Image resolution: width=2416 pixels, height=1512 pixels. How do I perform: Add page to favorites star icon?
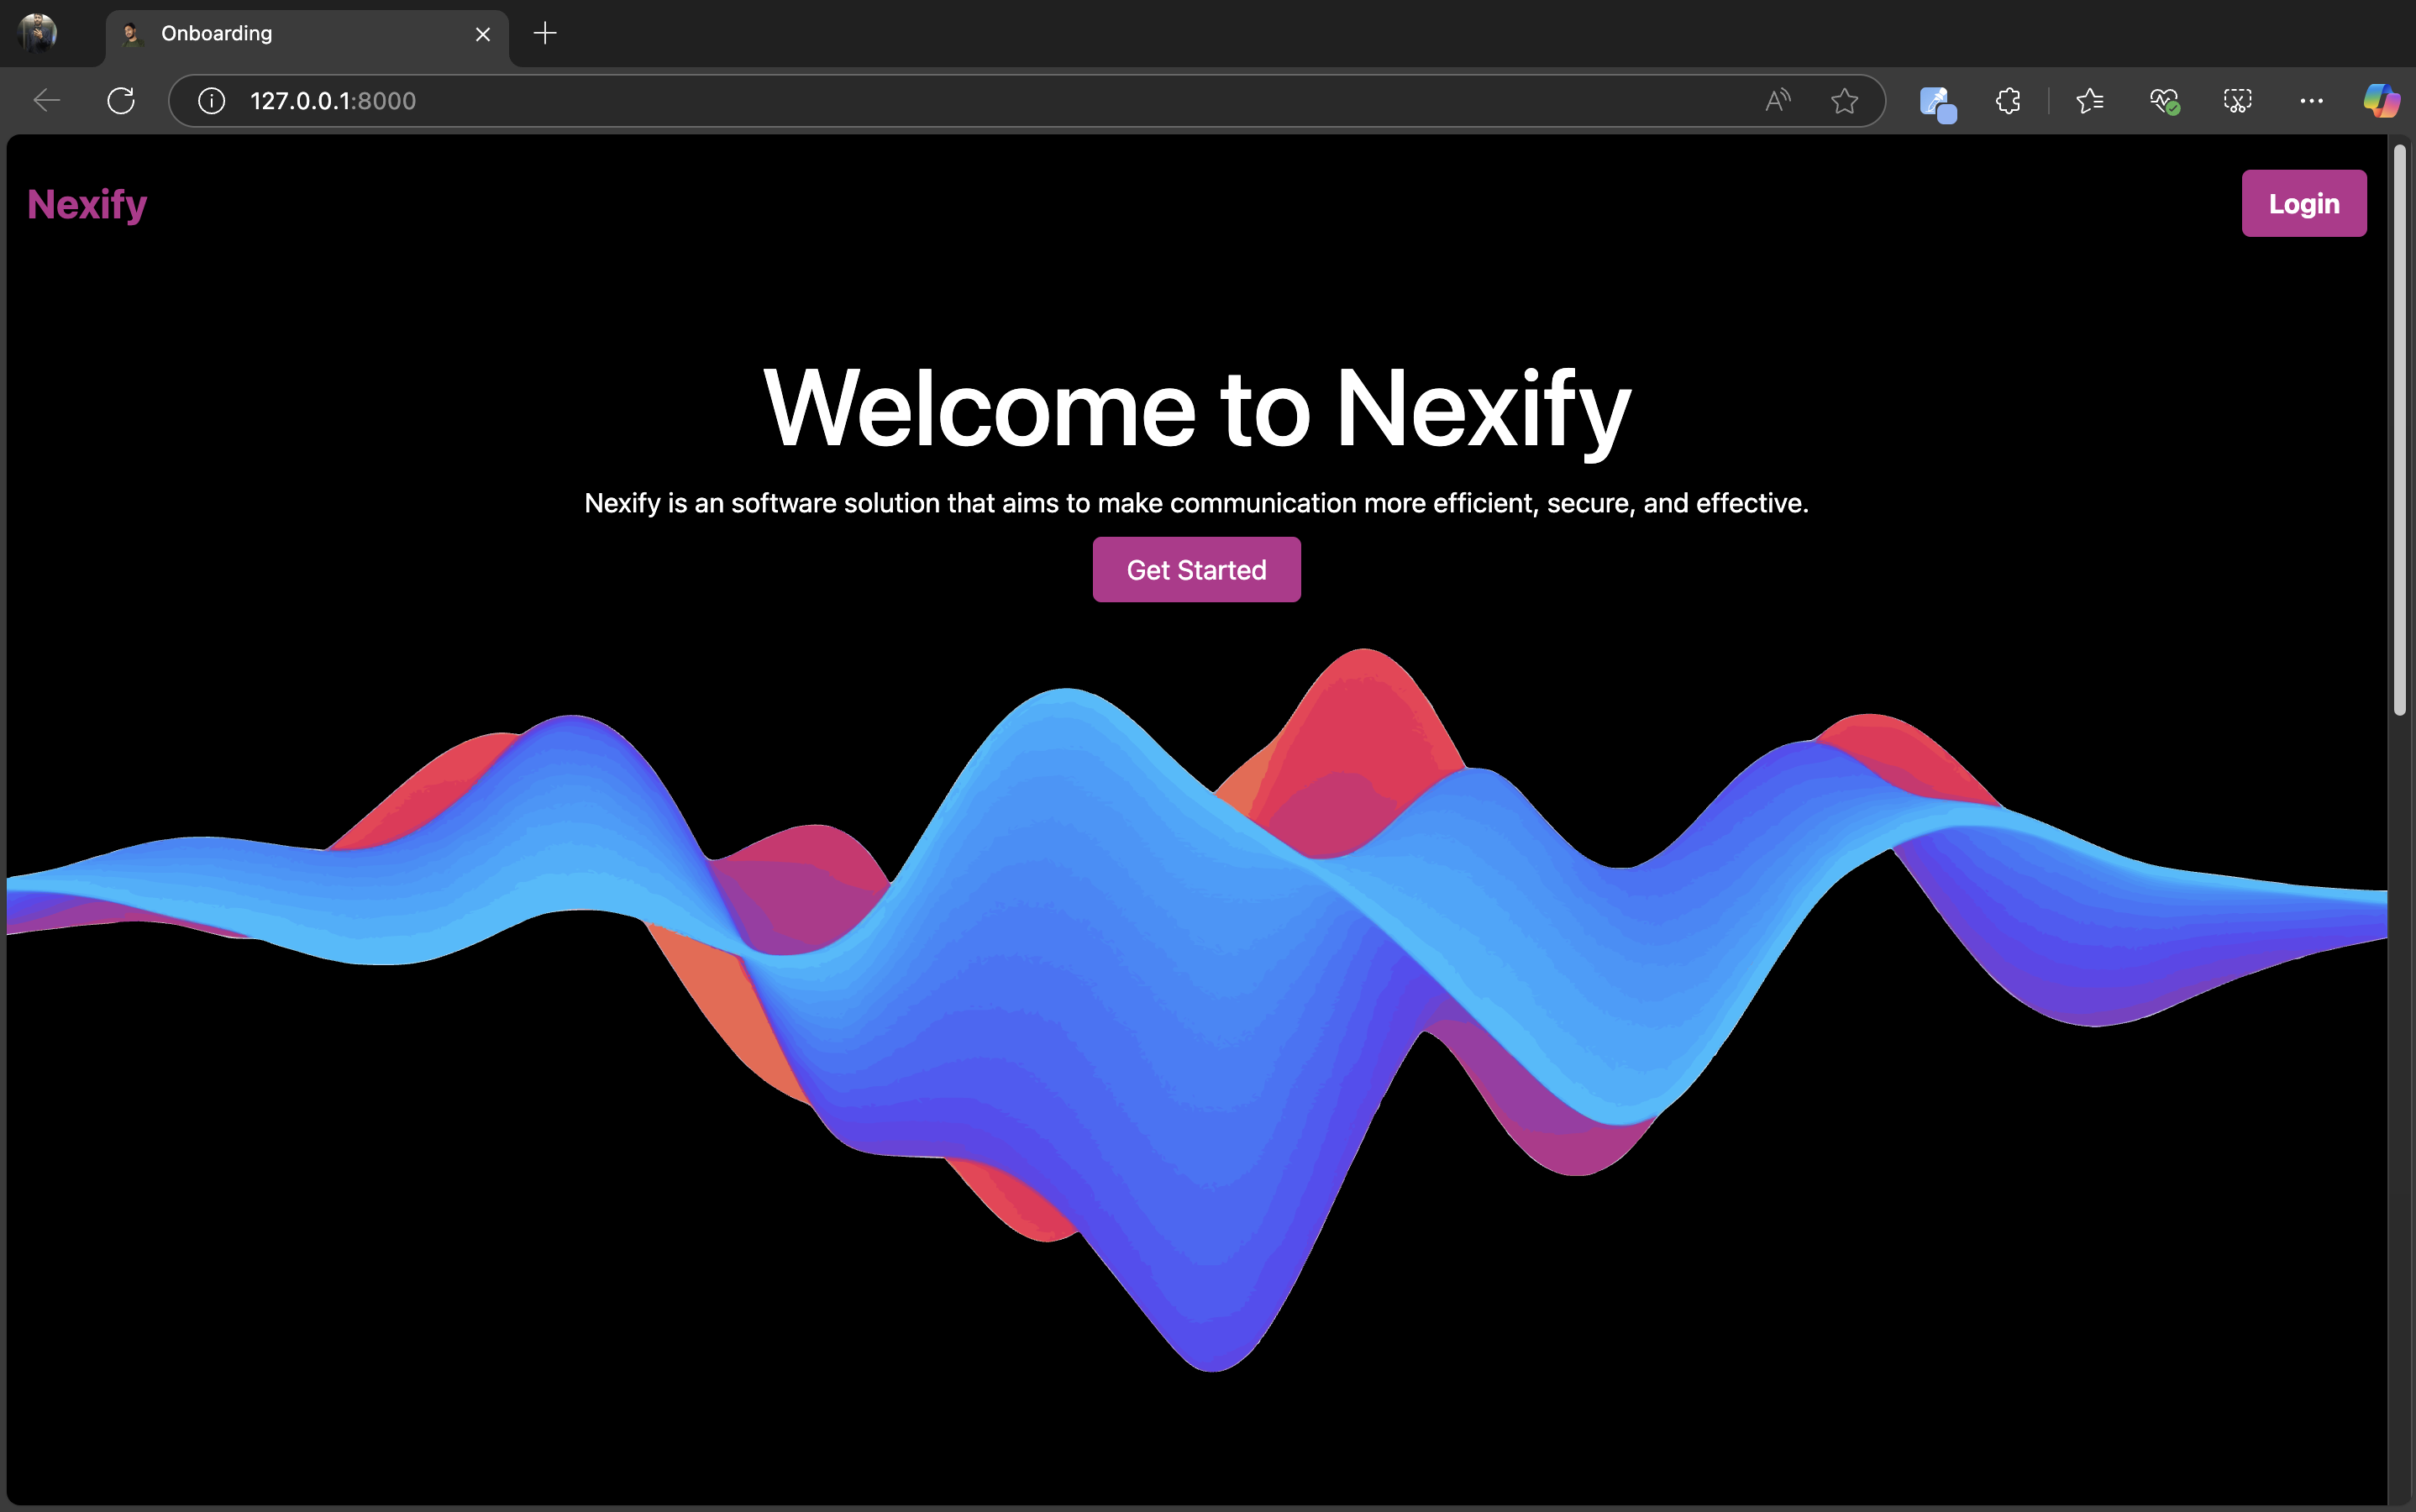coord(1844,100)
